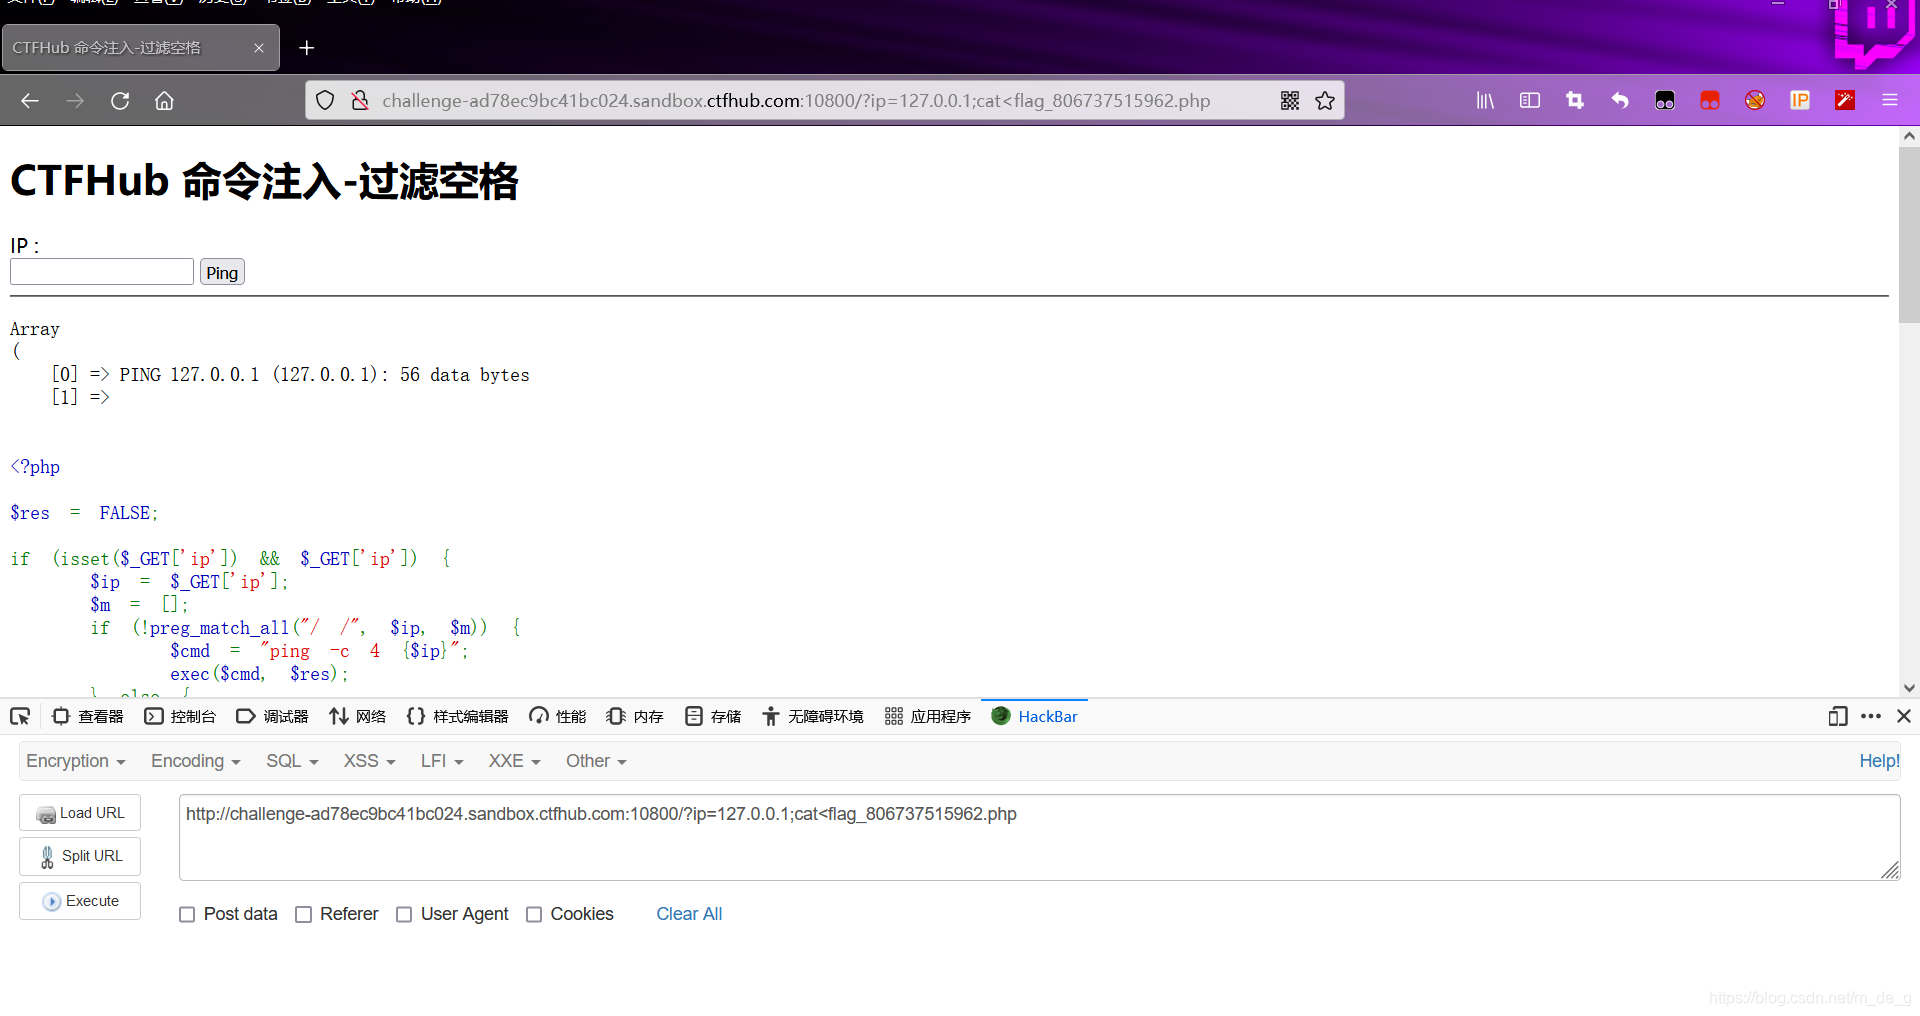Viewport: 1920px width, 1016px height.
Task: Open tracking protection shield in address bar
Action: tap(325, 101)
